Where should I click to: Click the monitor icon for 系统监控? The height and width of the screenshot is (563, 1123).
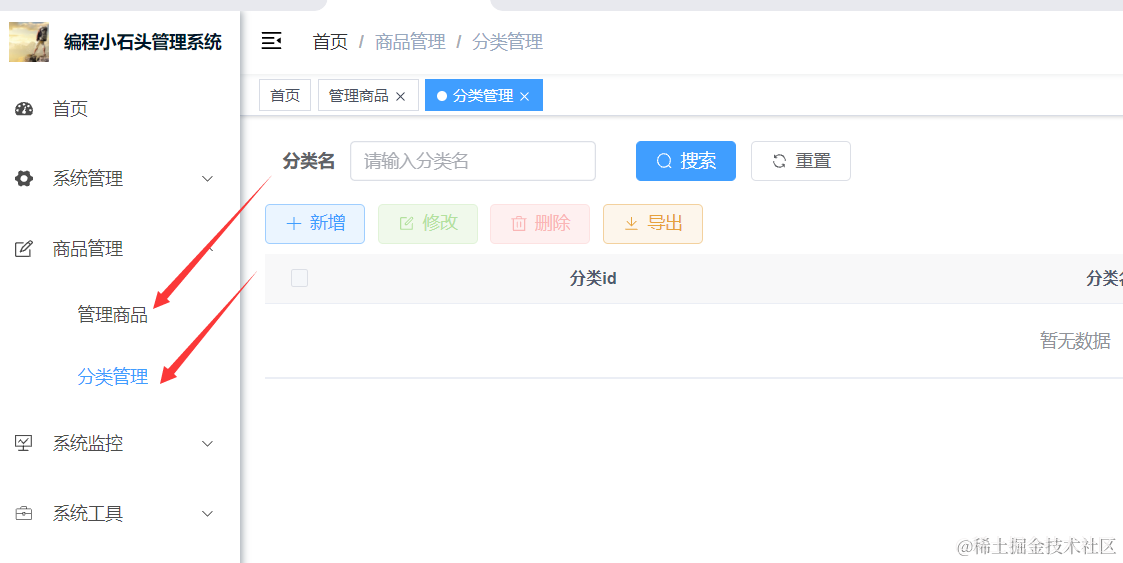[x=24, y=443]
